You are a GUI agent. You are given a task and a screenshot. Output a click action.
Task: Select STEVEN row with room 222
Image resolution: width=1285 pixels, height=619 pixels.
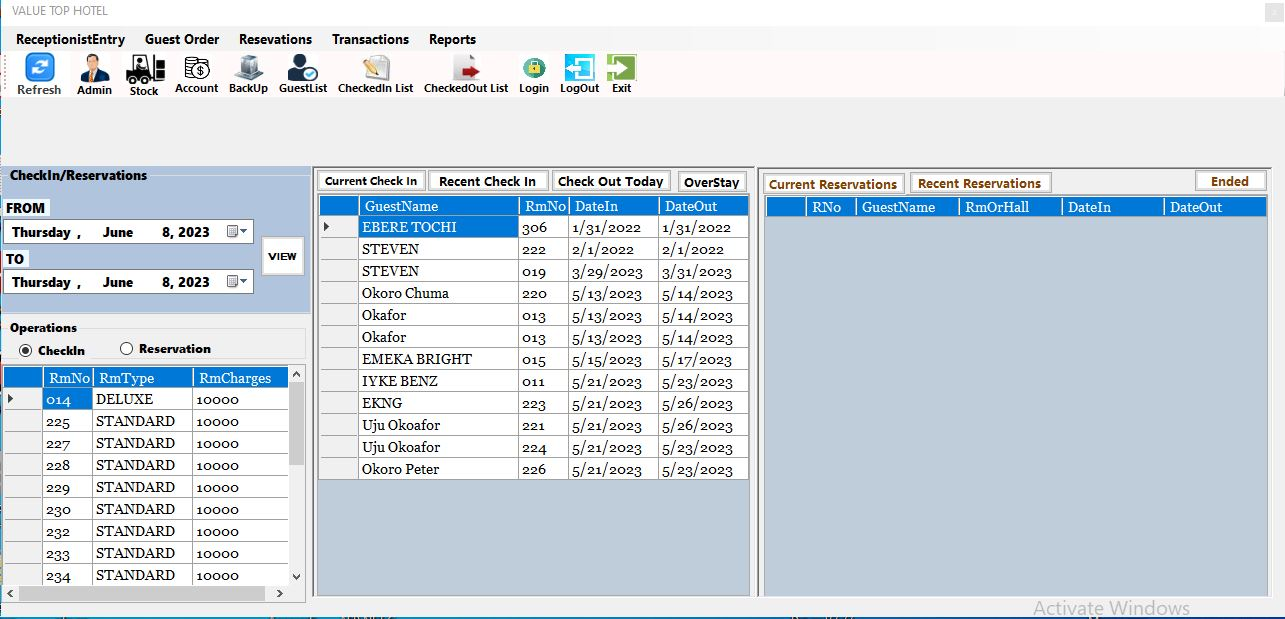click(533, 249)
